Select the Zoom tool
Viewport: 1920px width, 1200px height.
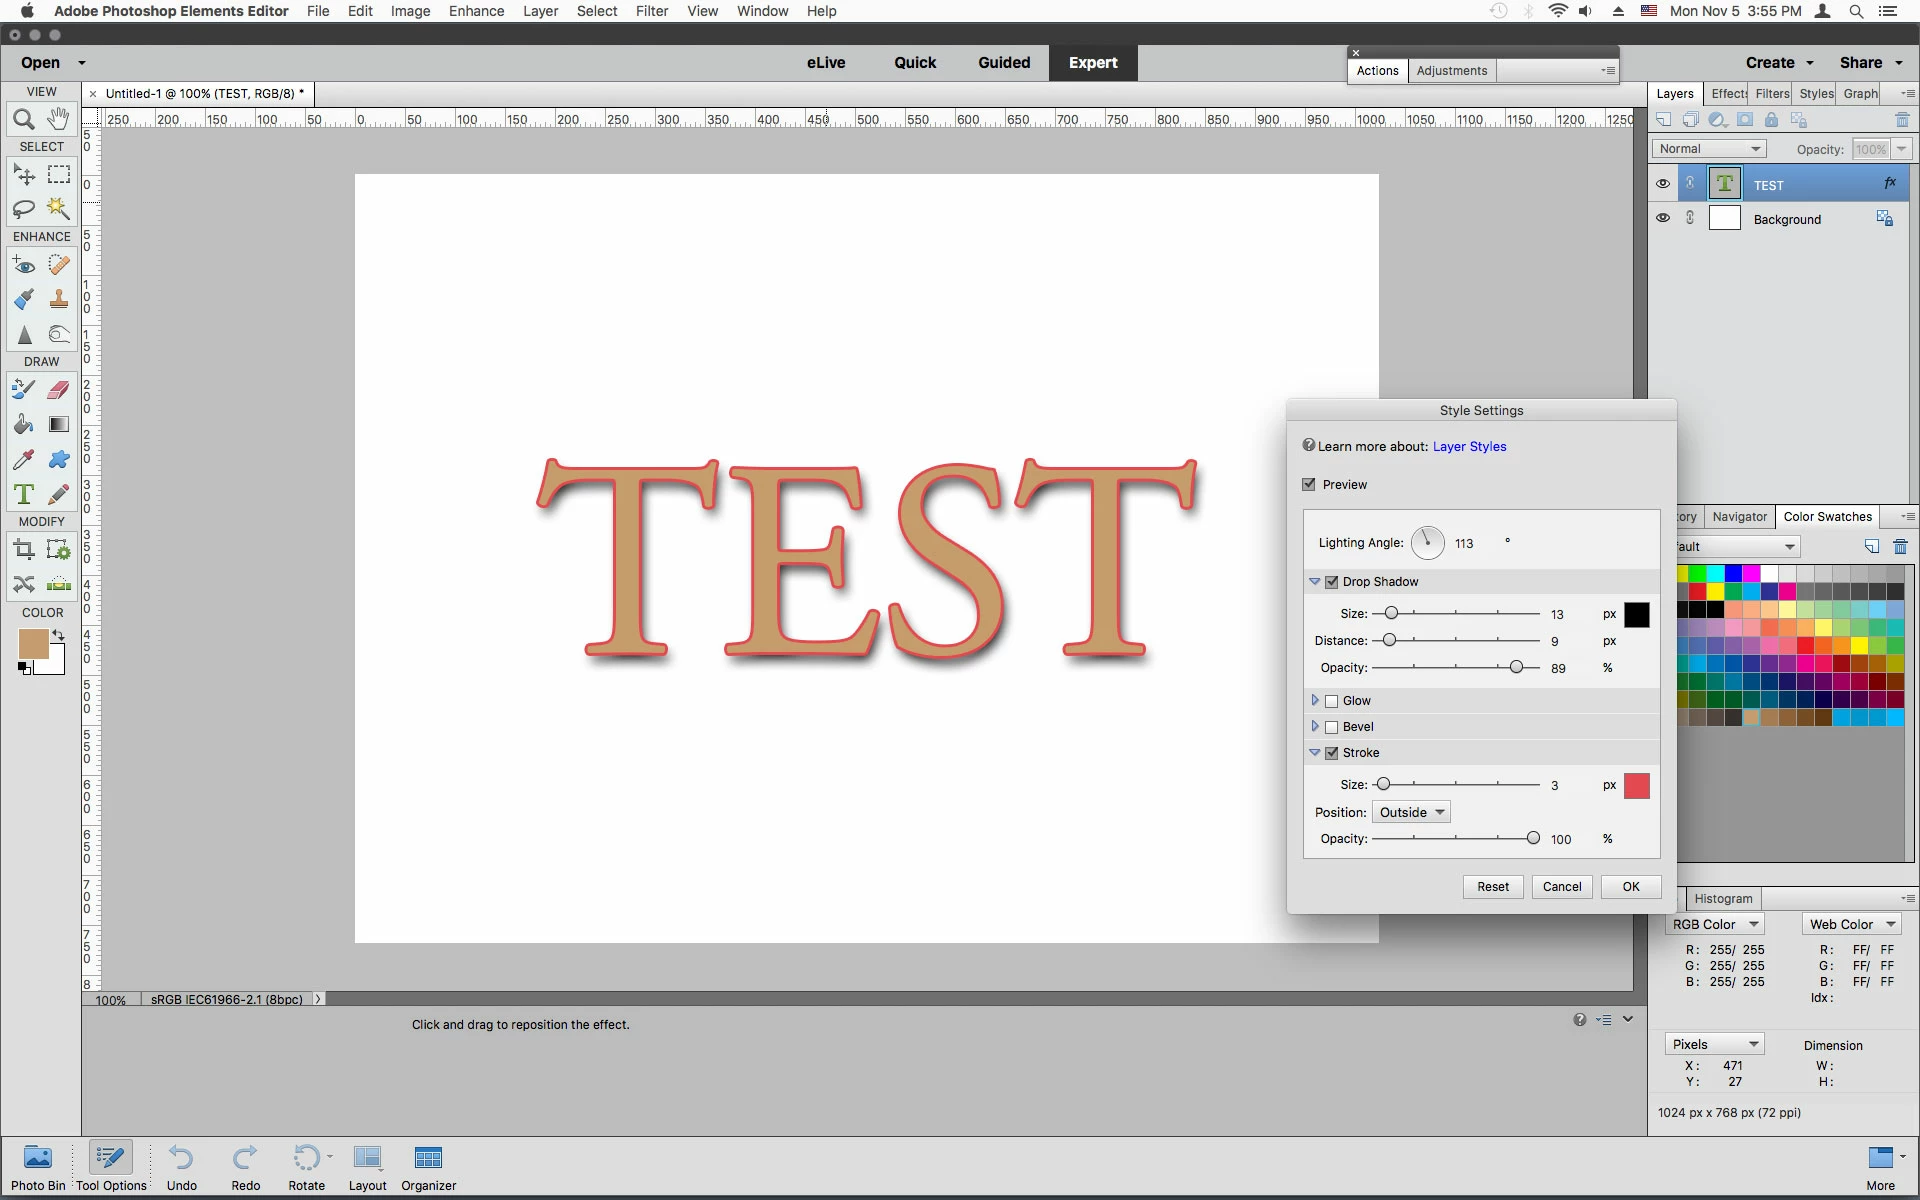(x=24, y=120)
